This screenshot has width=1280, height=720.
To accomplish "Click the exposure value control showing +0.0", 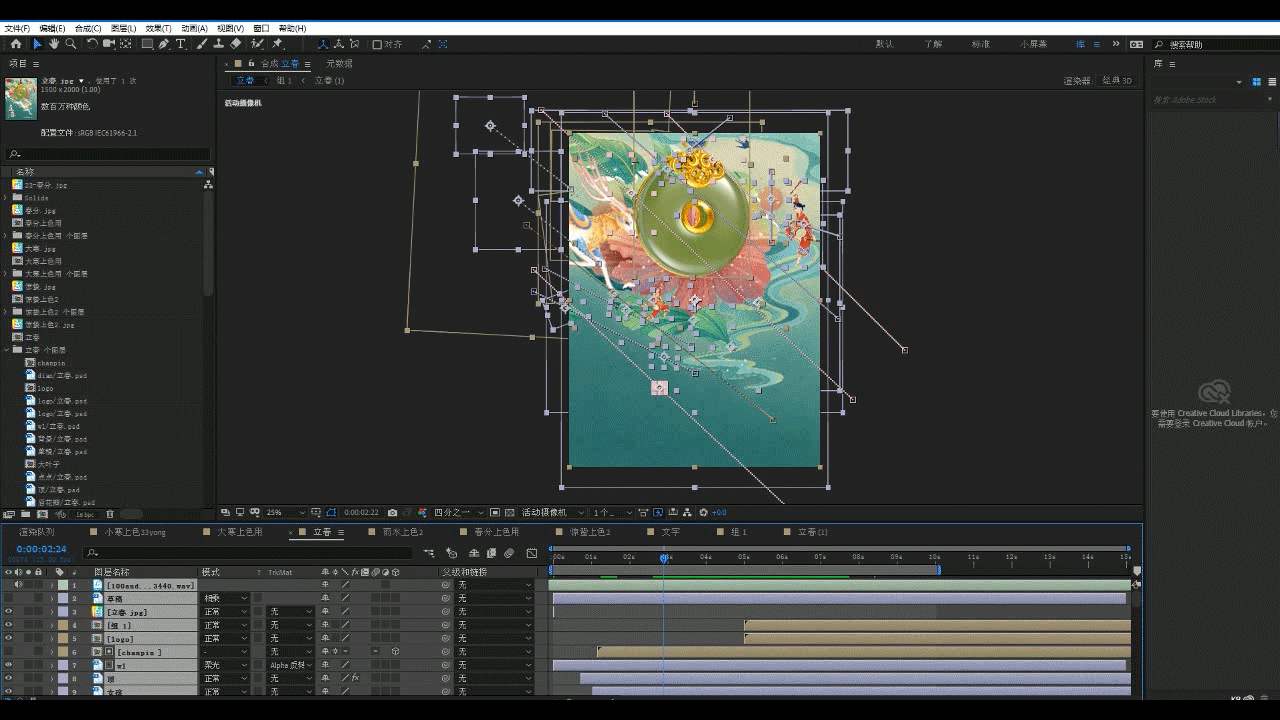I will click(719, 512).
